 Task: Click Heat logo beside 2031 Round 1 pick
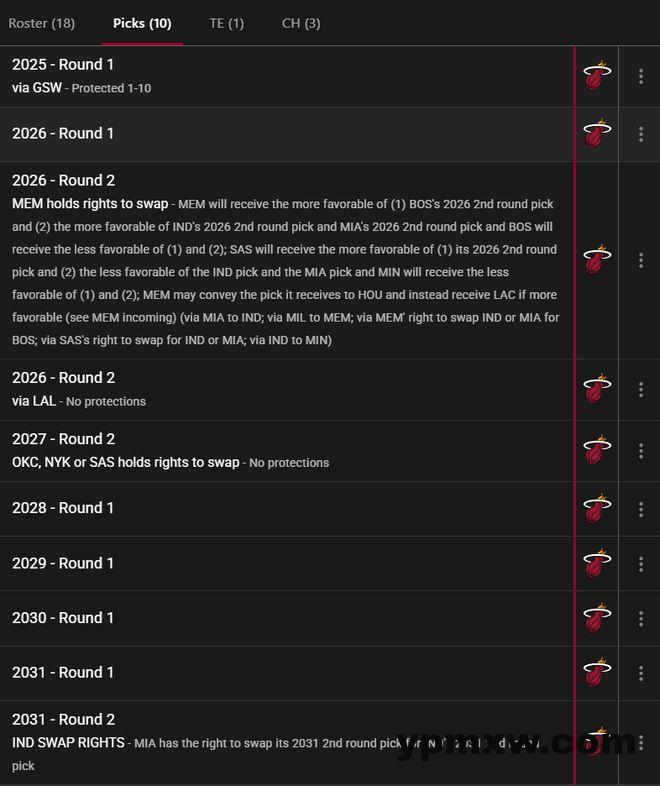[x=597, y=672]
